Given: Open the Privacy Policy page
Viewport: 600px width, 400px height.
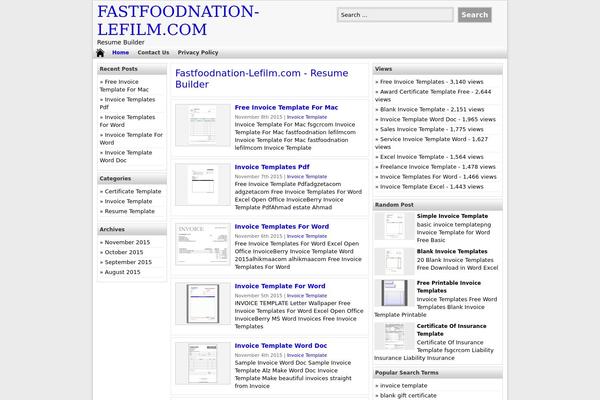Looking at the screenshot, I should coord(198,52).
